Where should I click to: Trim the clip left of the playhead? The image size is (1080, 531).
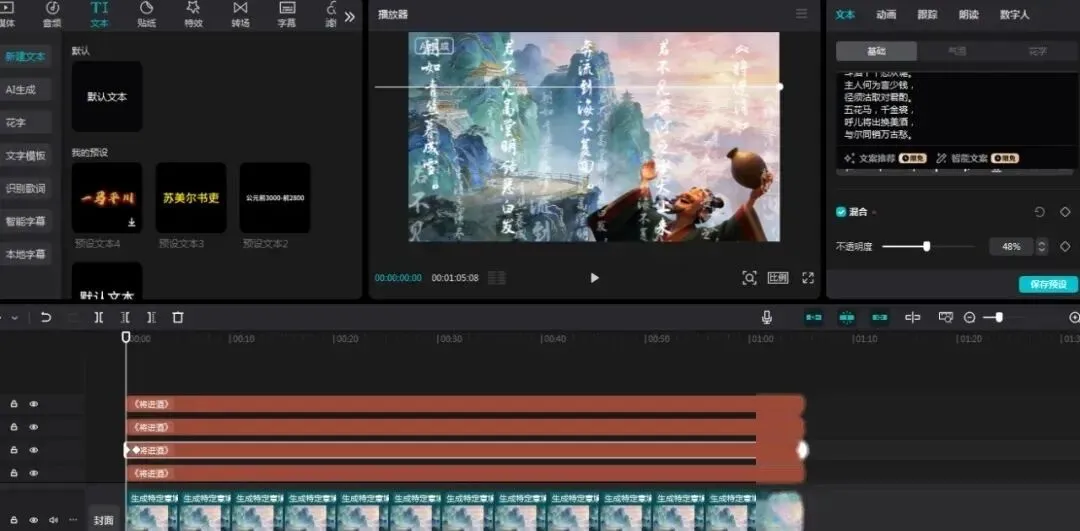[125, 317]
